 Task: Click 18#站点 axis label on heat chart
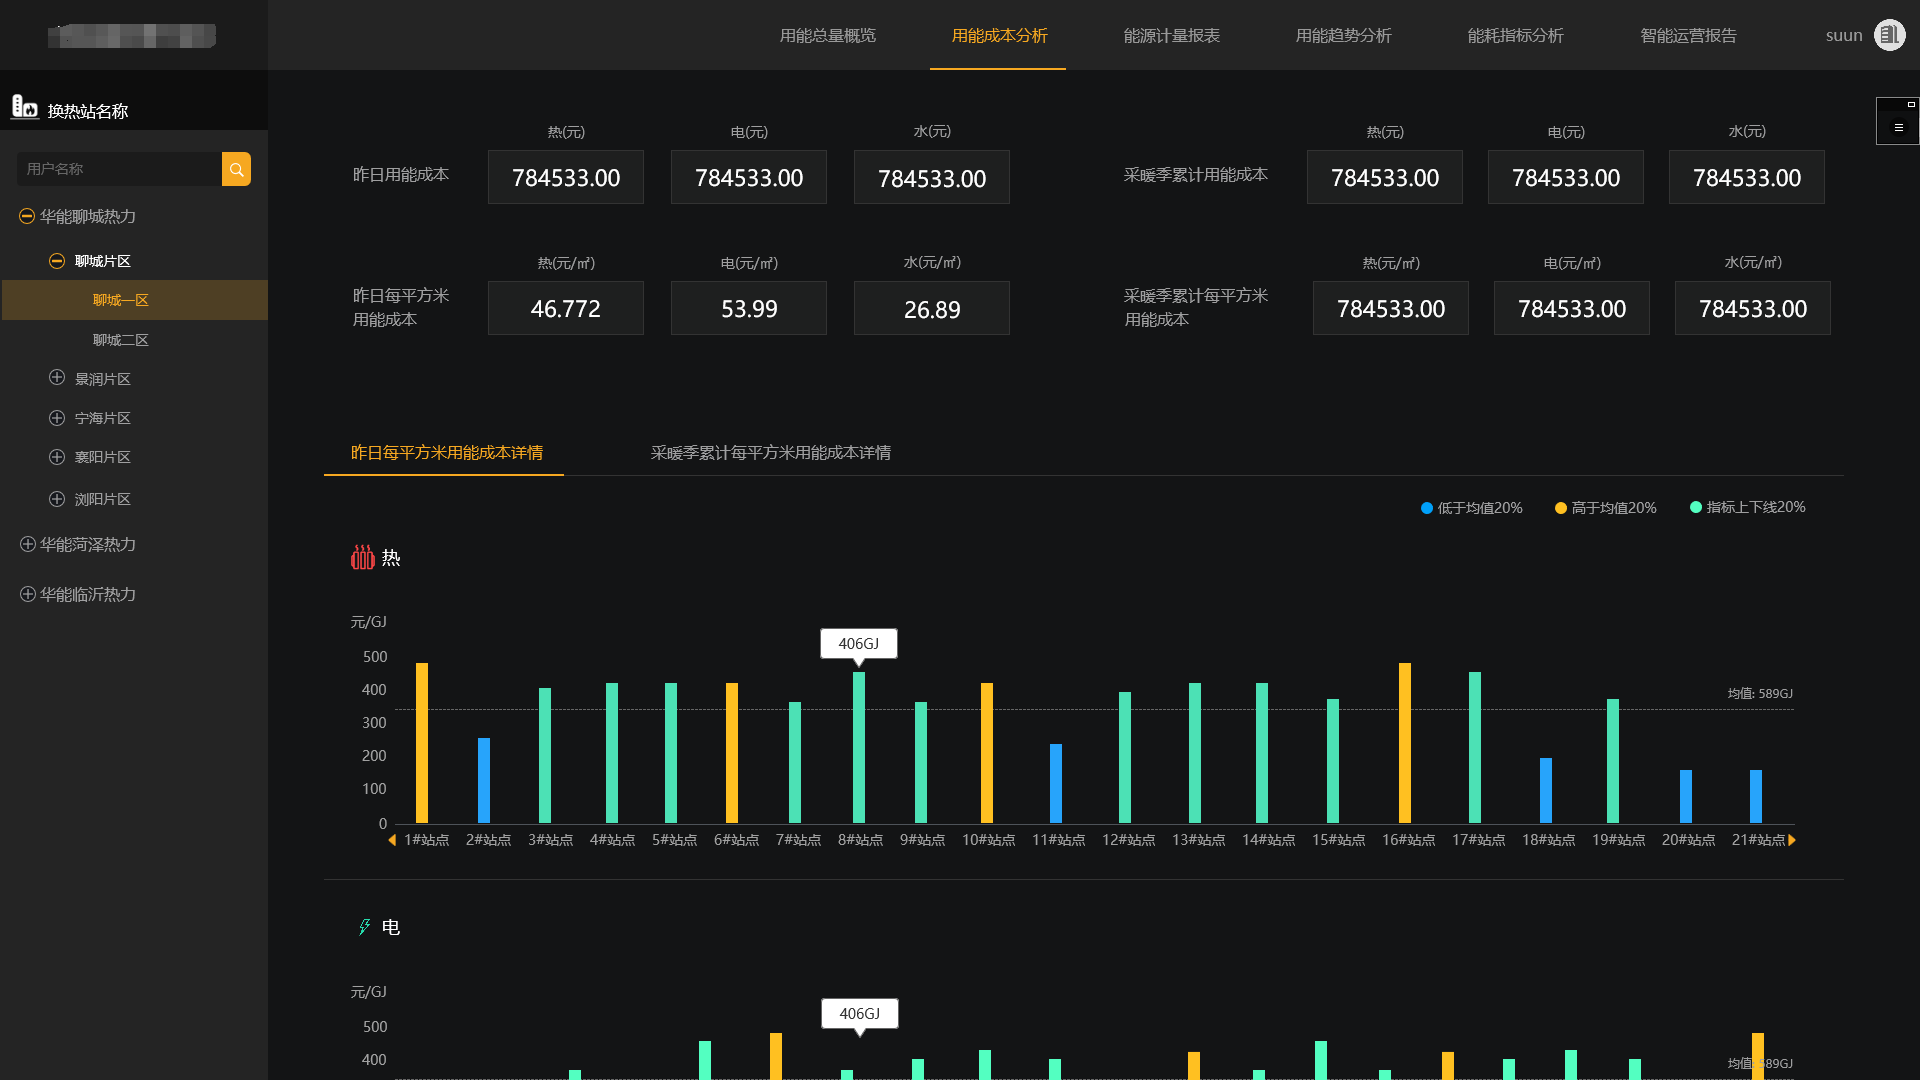1548,840
